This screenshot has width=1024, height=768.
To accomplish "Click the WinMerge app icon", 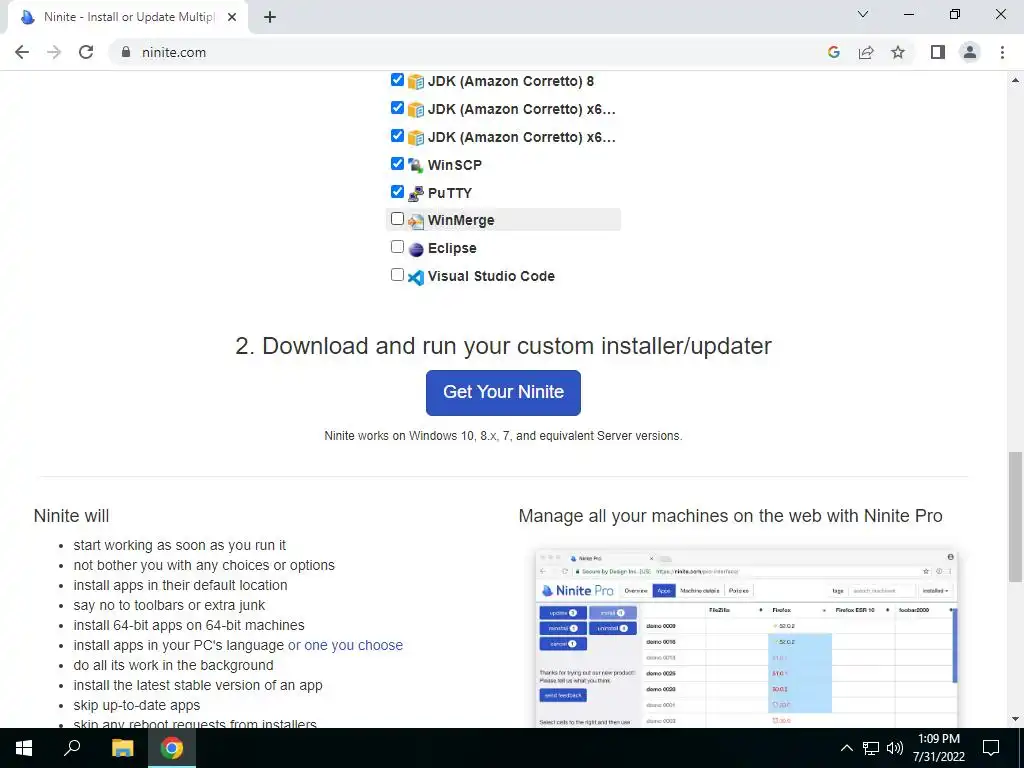I will pos(415,221).
